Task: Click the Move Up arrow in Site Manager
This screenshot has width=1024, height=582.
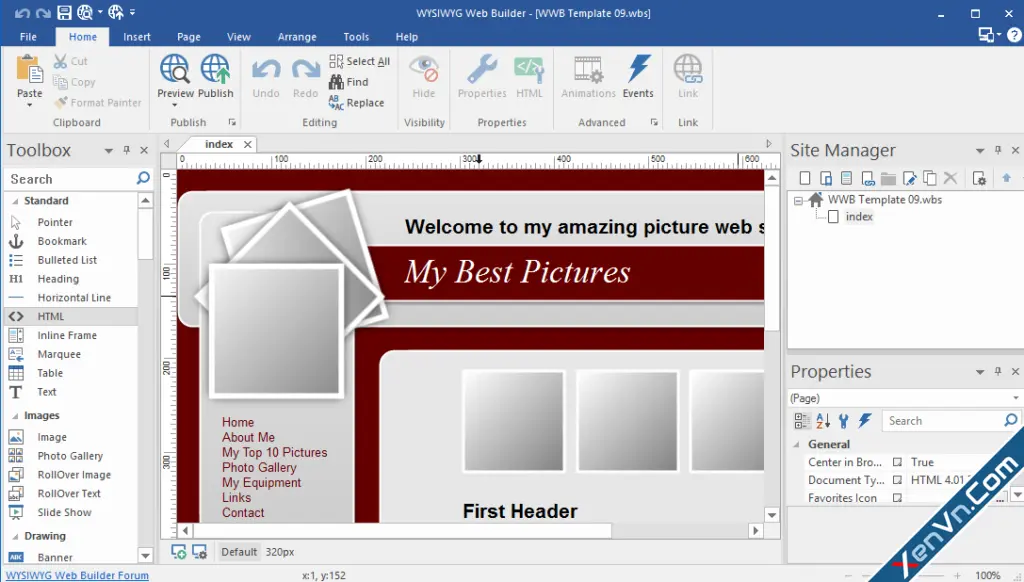Action: [1006, 178]
